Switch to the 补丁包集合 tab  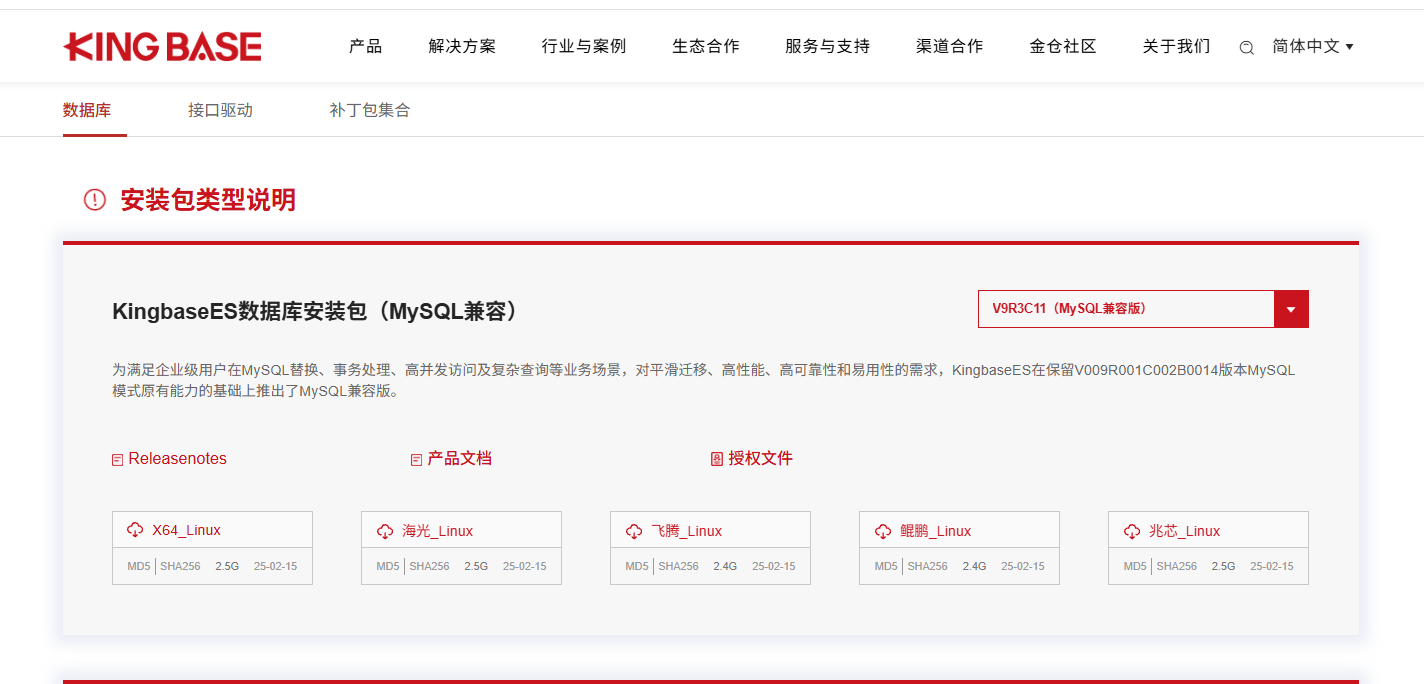tap(370, 110)
